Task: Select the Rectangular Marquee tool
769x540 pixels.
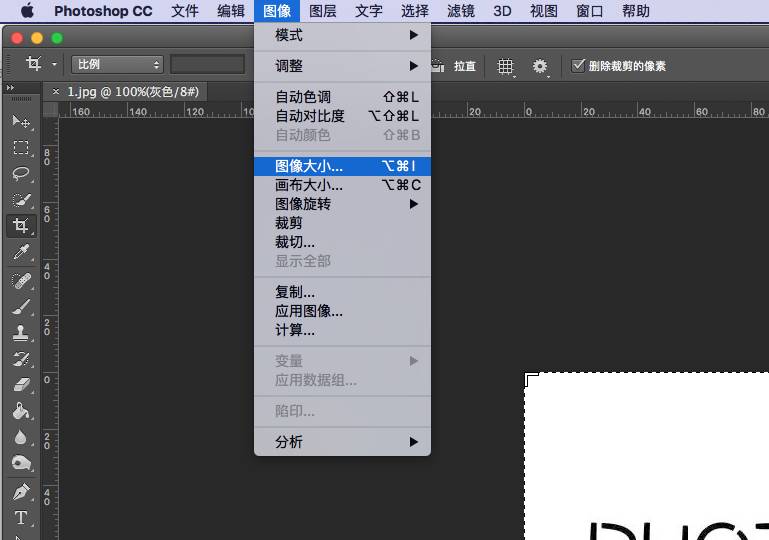Action: (x=21, y=148)
